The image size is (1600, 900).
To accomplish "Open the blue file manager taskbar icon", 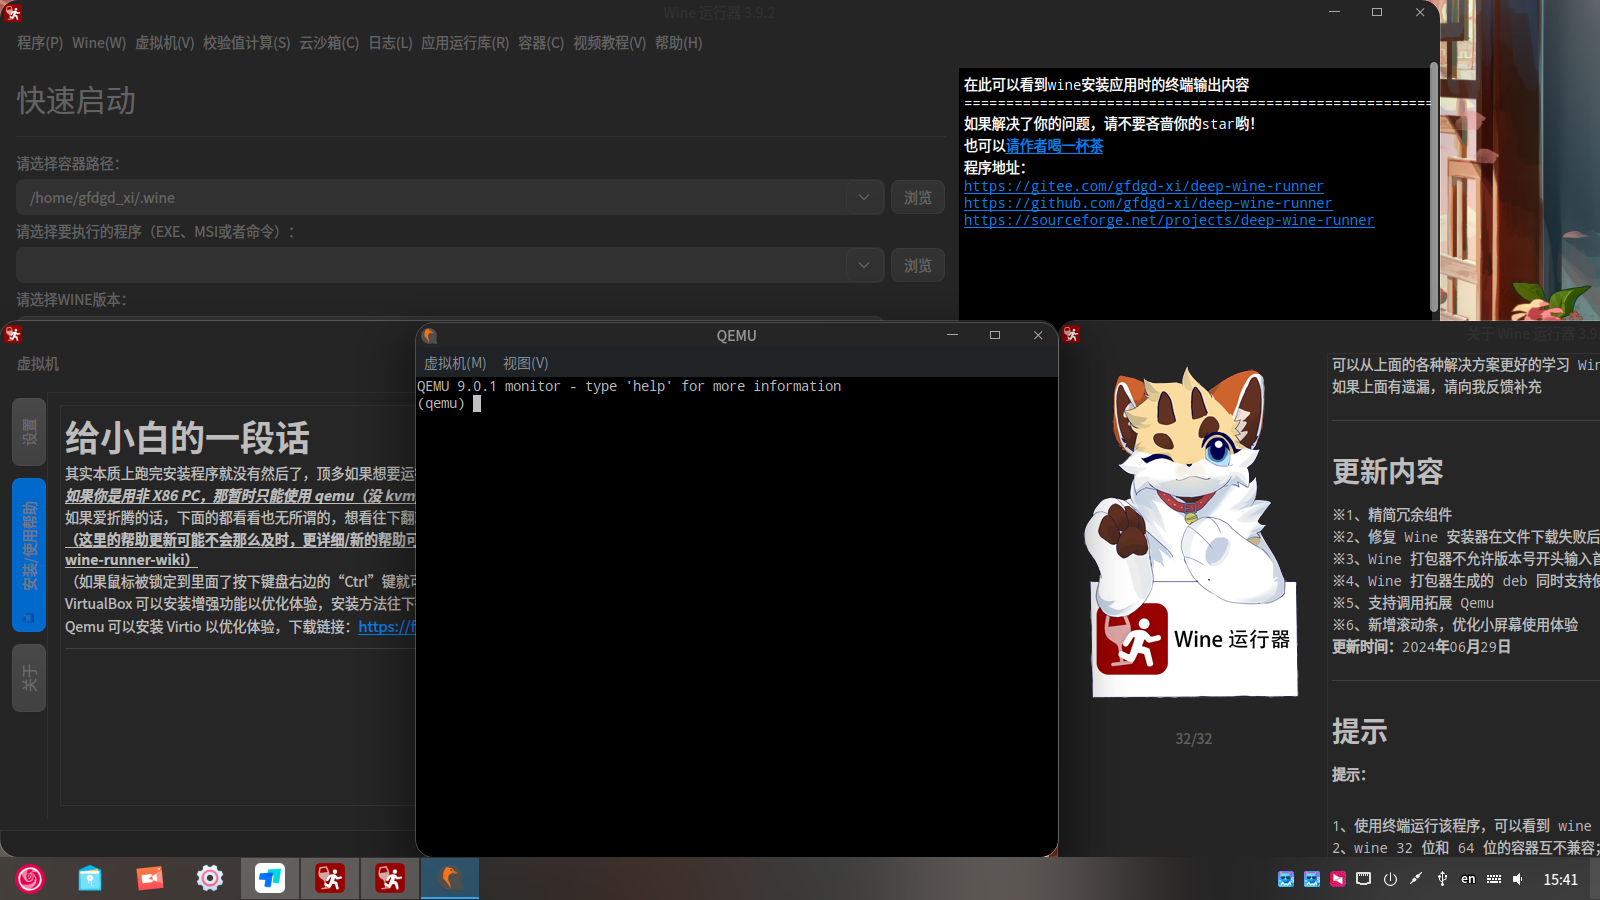I will (x=90, y=879).
